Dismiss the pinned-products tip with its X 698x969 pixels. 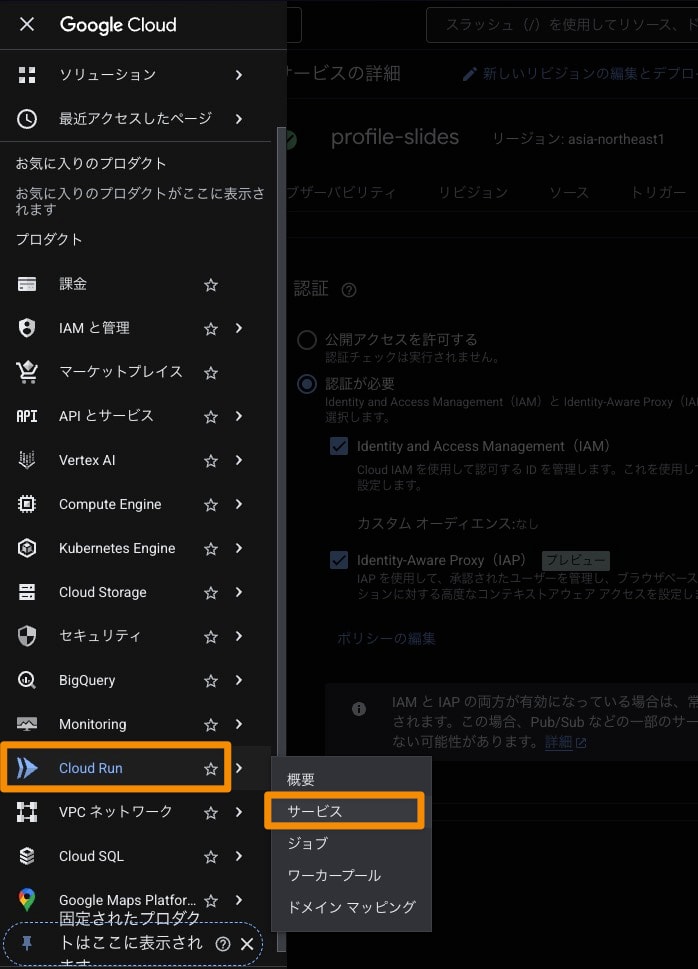point(247,944)
